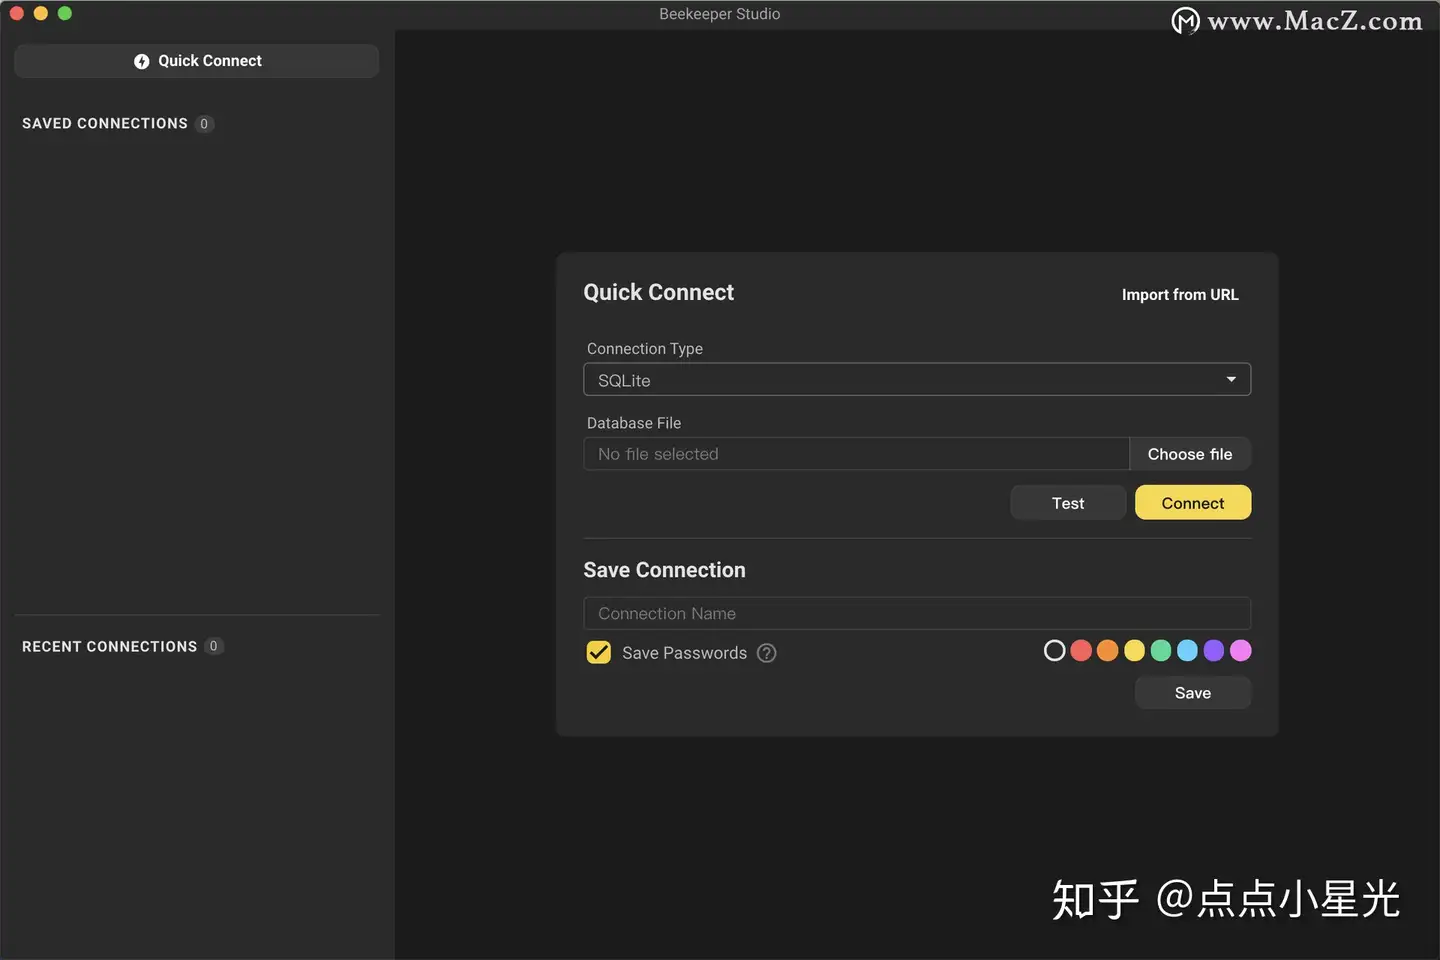This screenshot has width=1440, height=960.
Task: Click Import from URL link
Action: (1180, 295)
